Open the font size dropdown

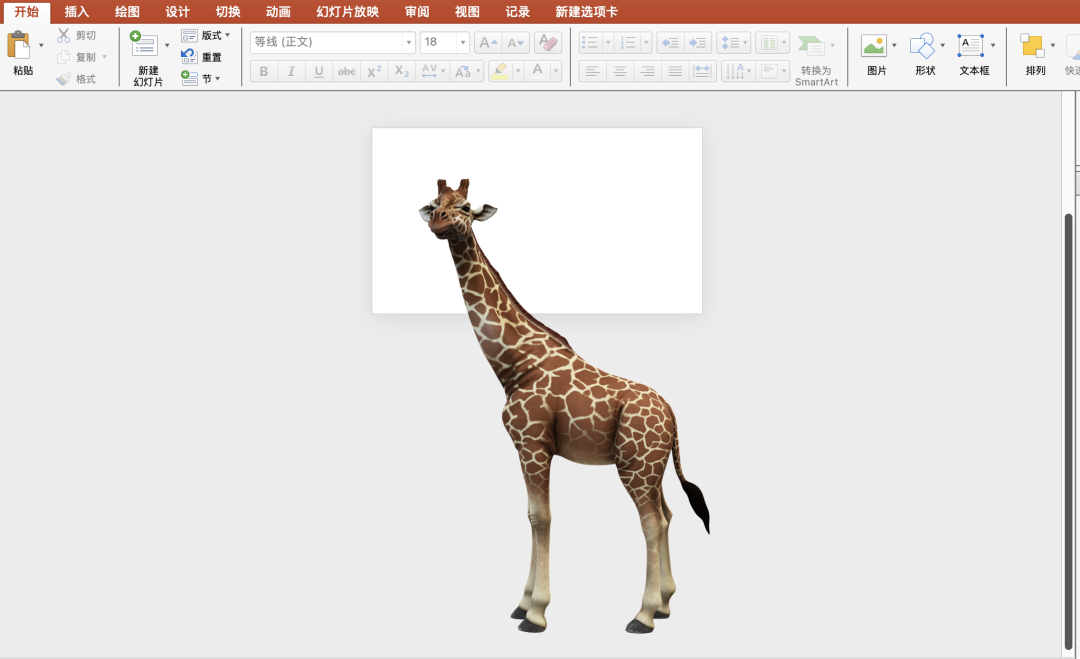click(463, 43)
